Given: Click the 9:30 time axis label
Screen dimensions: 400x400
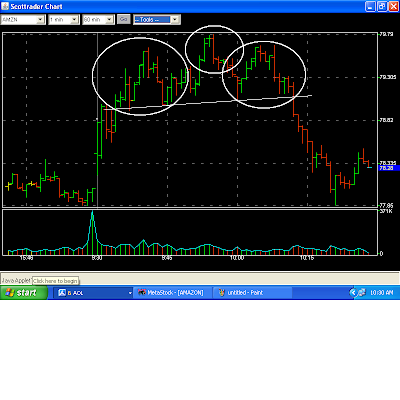Looking at the screenshot, I should tap(97, 258).
